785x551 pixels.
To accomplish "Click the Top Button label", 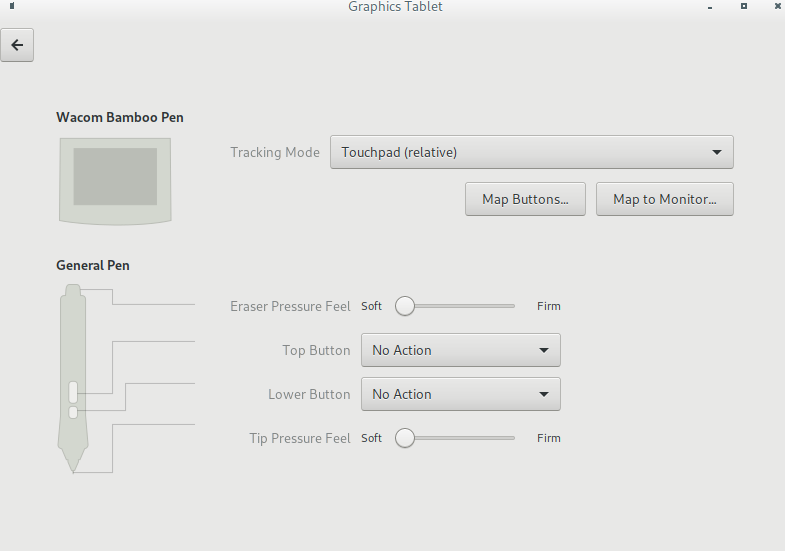I will click(316, 350).
